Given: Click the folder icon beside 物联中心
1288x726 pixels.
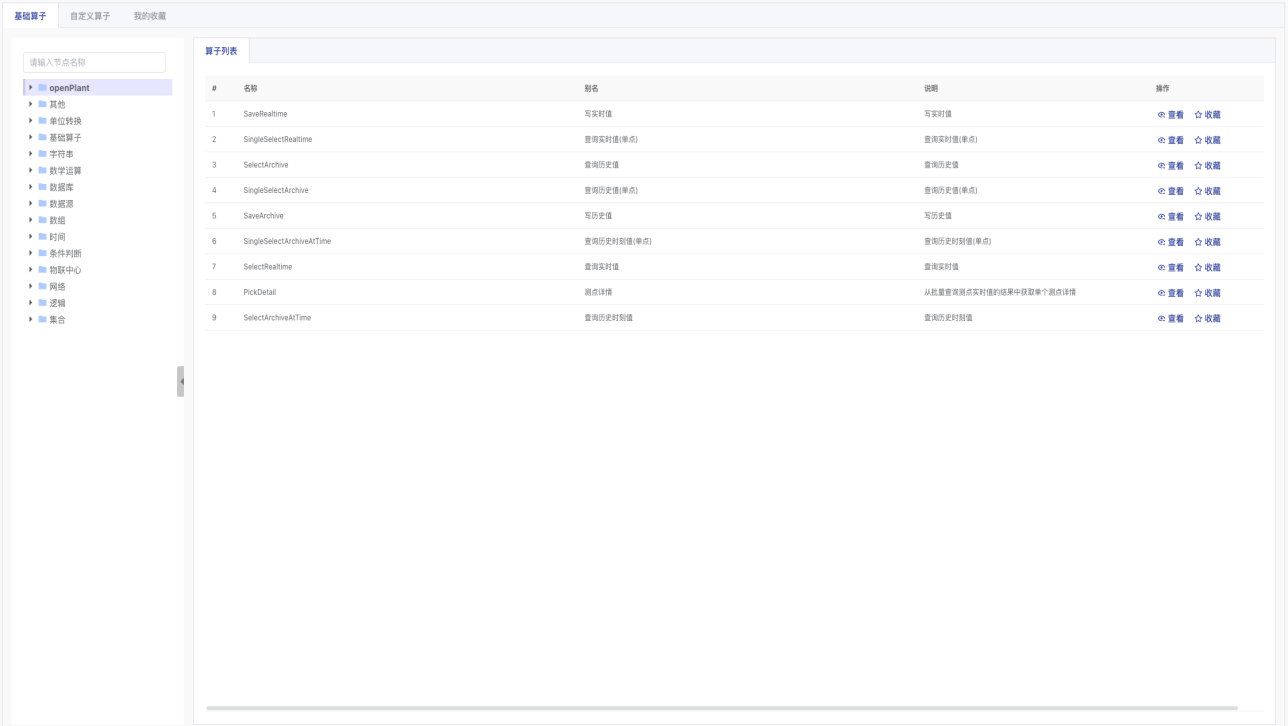Looking at the screenshot, I should (x=42, y=270).
